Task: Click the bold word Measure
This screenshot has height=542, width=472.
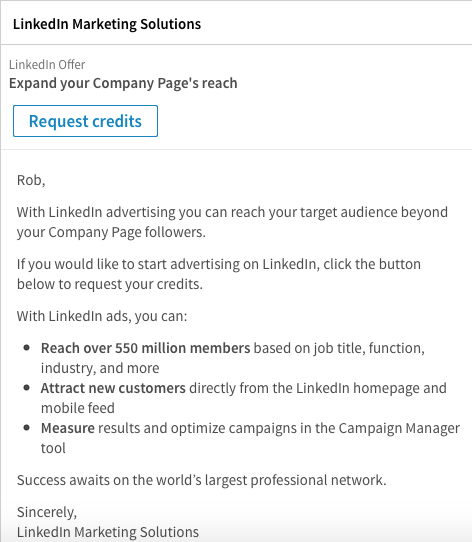Action: (68, 428)
